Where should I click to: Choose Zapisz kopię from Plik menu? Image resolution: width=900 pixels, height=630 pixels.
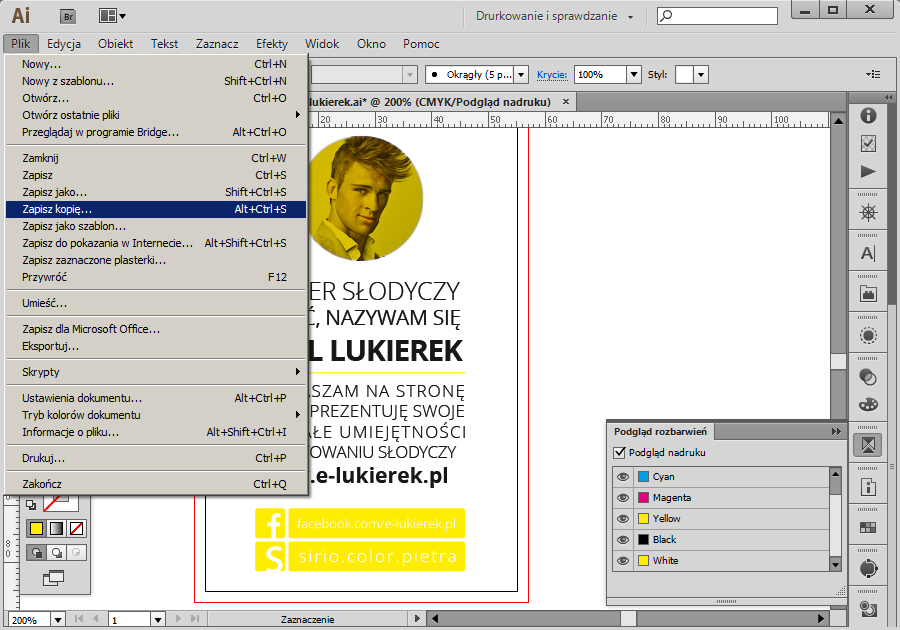pos(155,209)
